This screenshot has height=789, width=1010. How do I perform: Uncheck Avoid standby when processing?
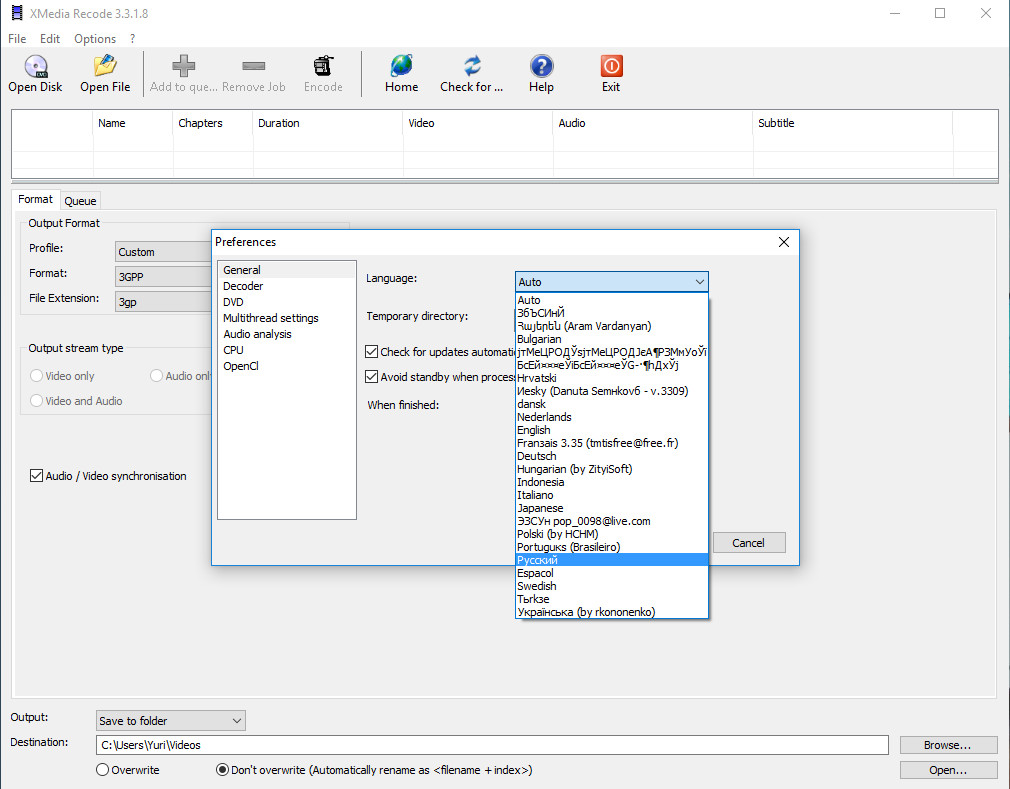tap(372, 377)
